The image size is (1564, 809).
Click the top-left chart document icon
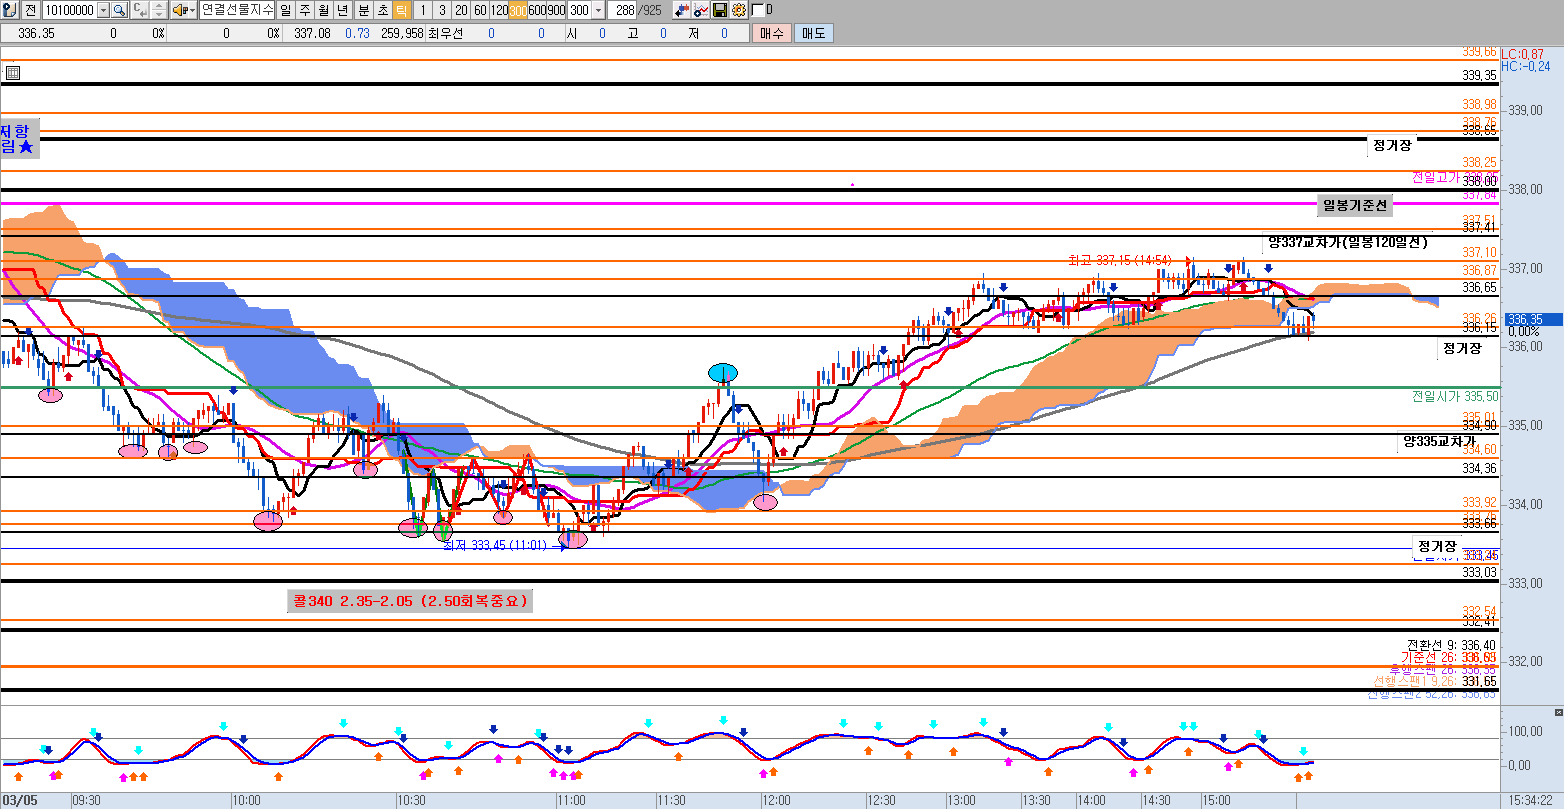click(x=9, y=10)
